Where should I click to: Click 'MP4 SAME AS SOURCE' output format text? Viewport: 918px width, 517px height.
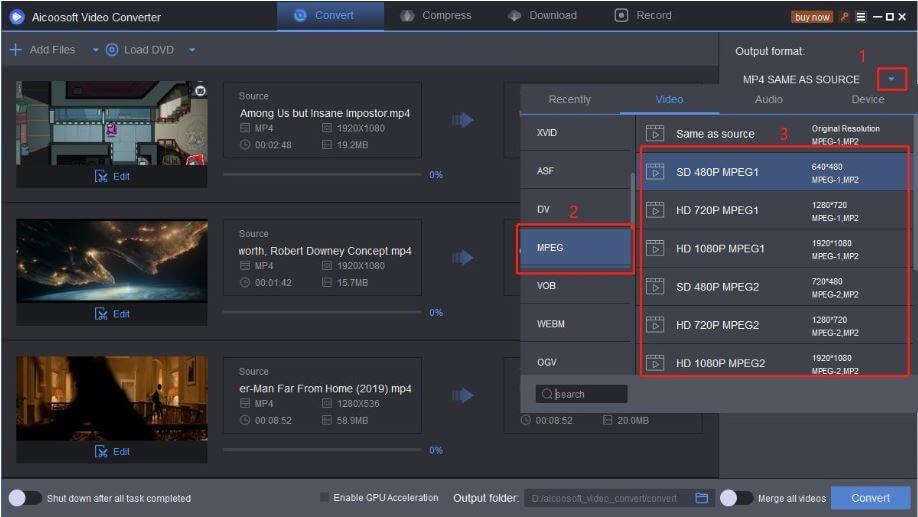[x=801, y=80]
